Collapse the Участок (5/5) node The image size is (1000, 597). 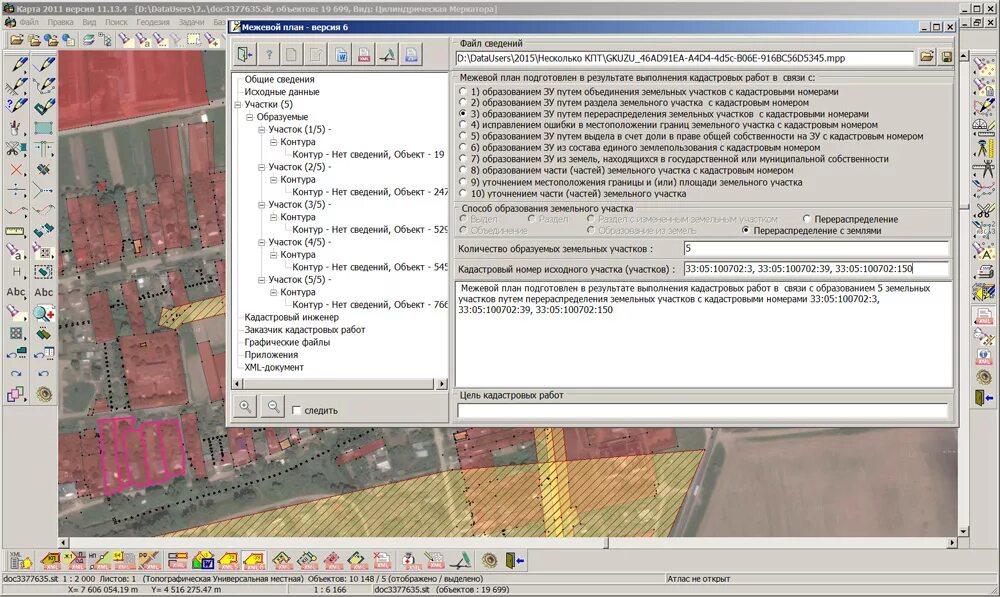coord(261,280)
